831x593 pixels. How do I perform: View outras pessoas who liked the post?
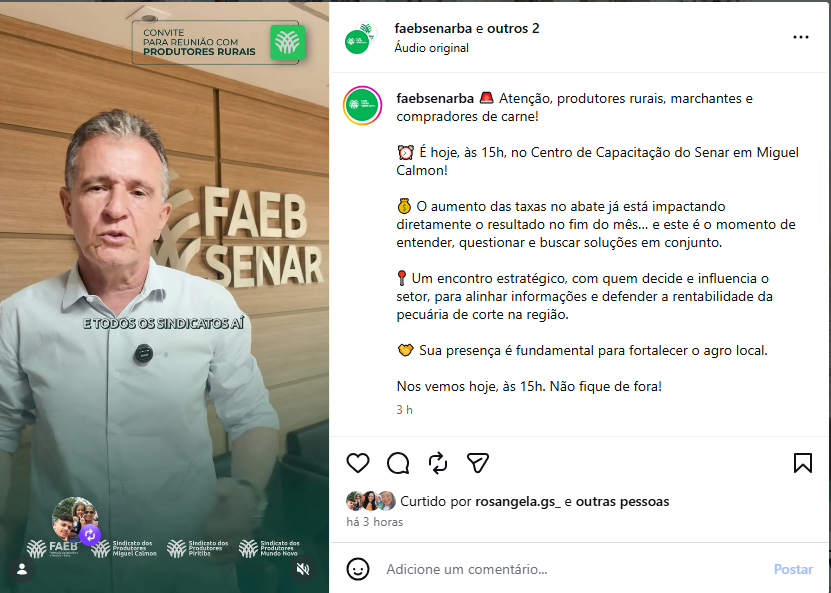coord(622,501)
